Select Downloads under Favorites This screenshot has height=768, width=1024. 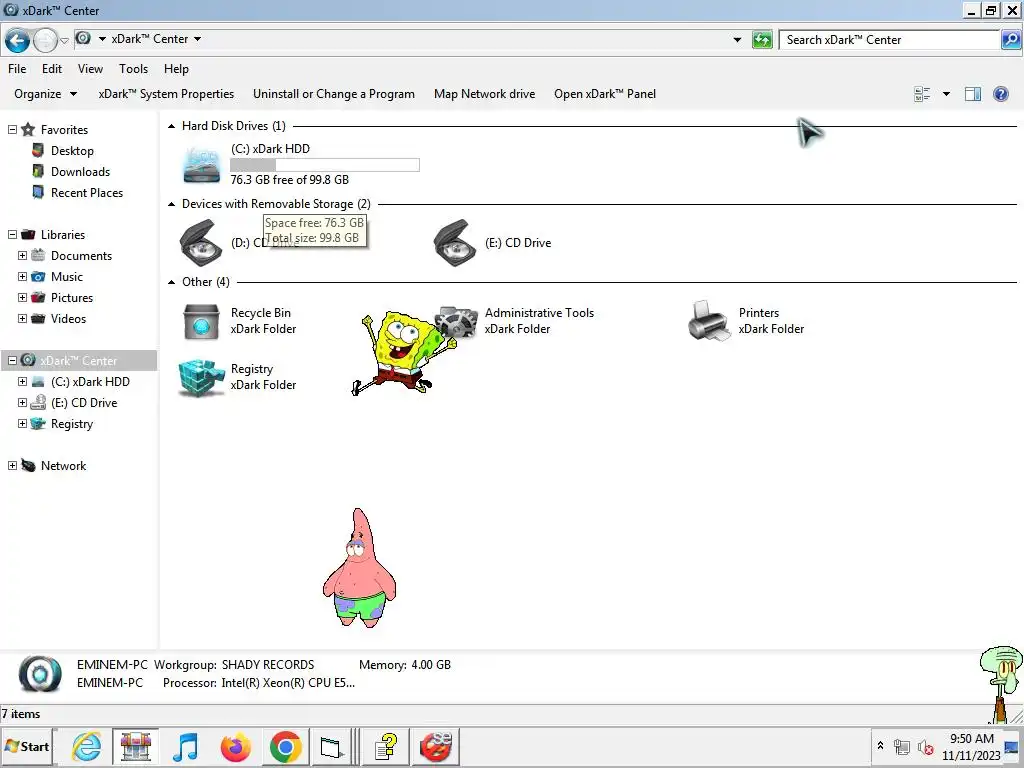click(80, 172)
